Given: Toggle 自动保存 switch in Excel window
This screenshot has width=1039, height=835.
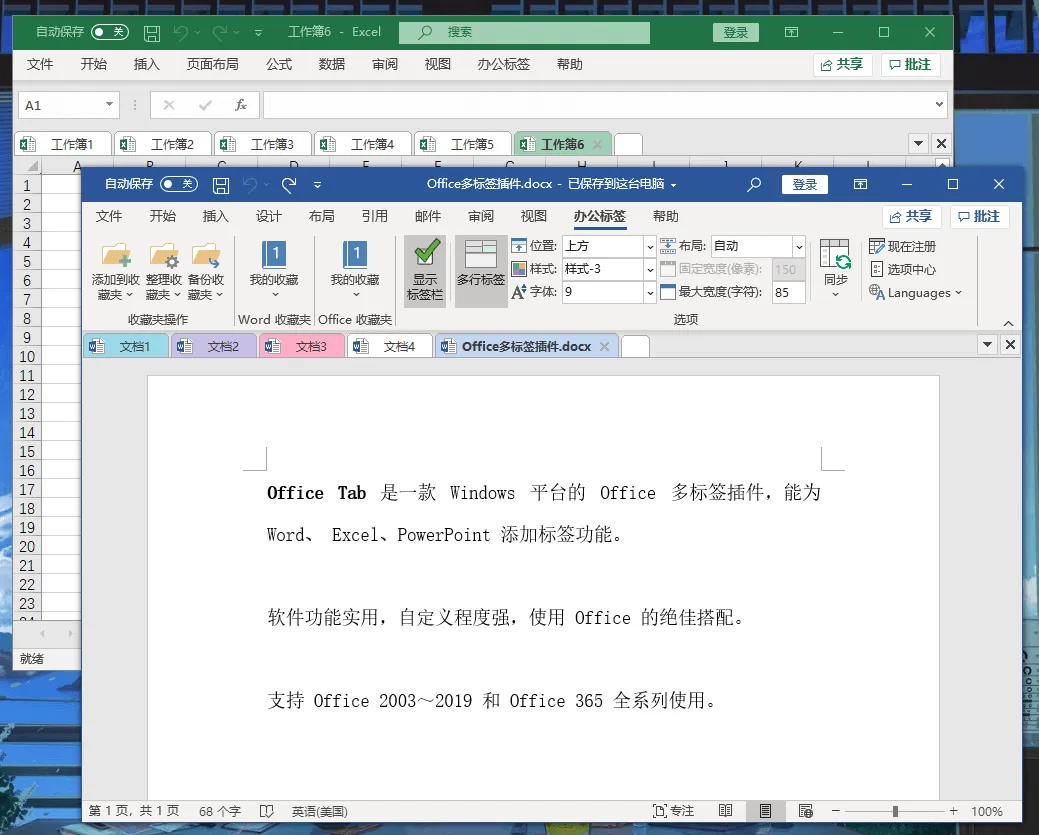Looking at the screenshot, I should click(109, 32).
